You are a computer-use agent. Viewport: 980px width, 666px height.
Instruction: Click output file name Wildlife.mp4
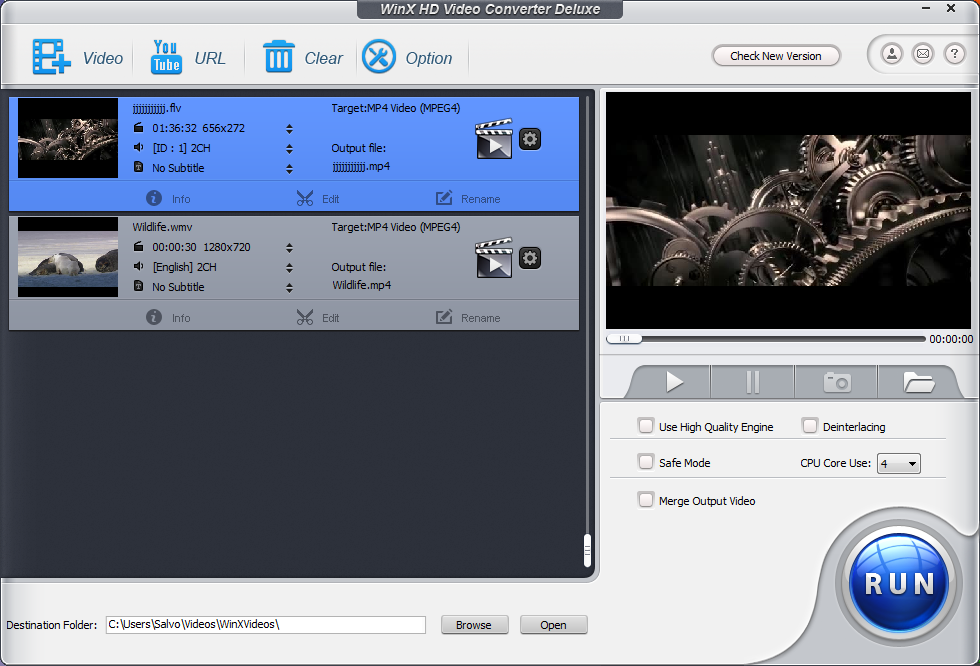[x=361, y=285]
